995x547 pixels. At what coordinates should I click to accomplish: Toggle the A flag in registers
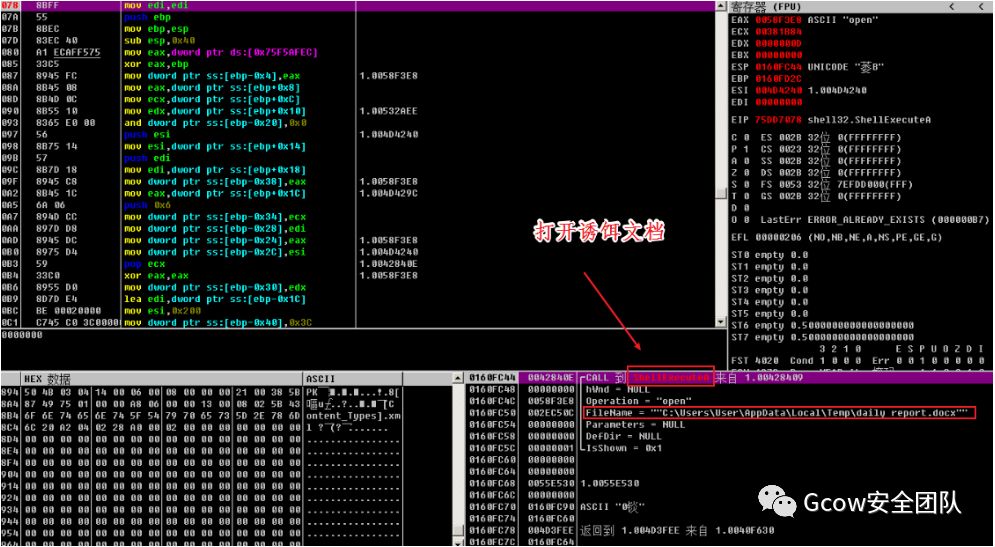pyautogui.click(x=746, y=161)
